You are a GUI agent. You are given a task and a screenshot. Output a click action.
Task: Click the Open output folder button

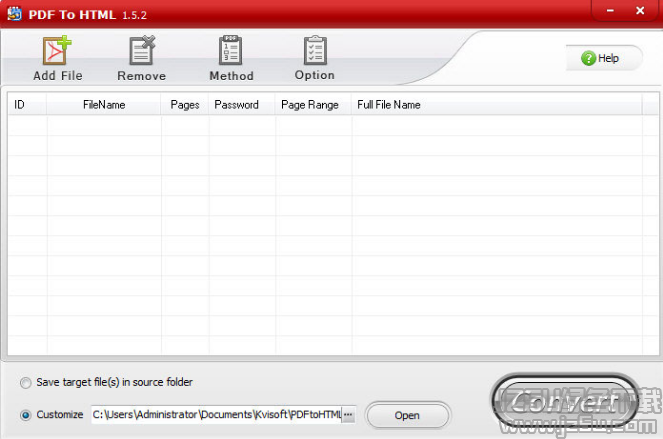407,415
